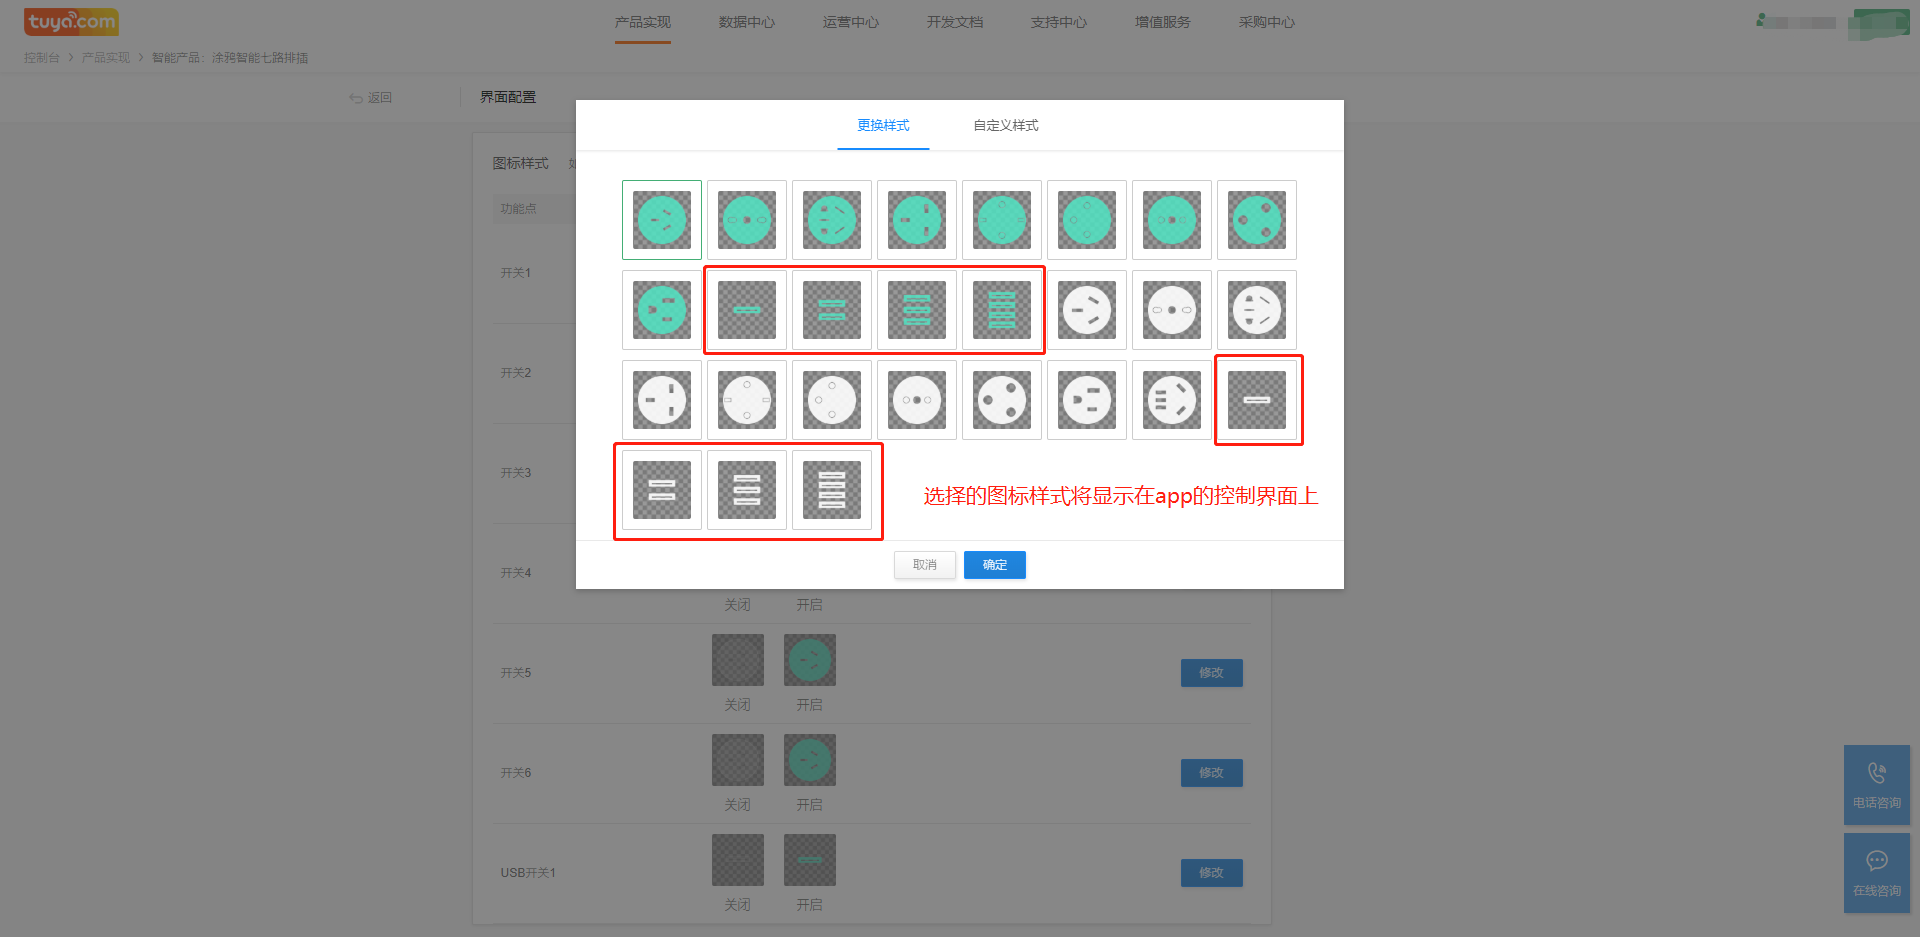
Task: Pick the green four-bar icon style
Action: coord(1001,310)
